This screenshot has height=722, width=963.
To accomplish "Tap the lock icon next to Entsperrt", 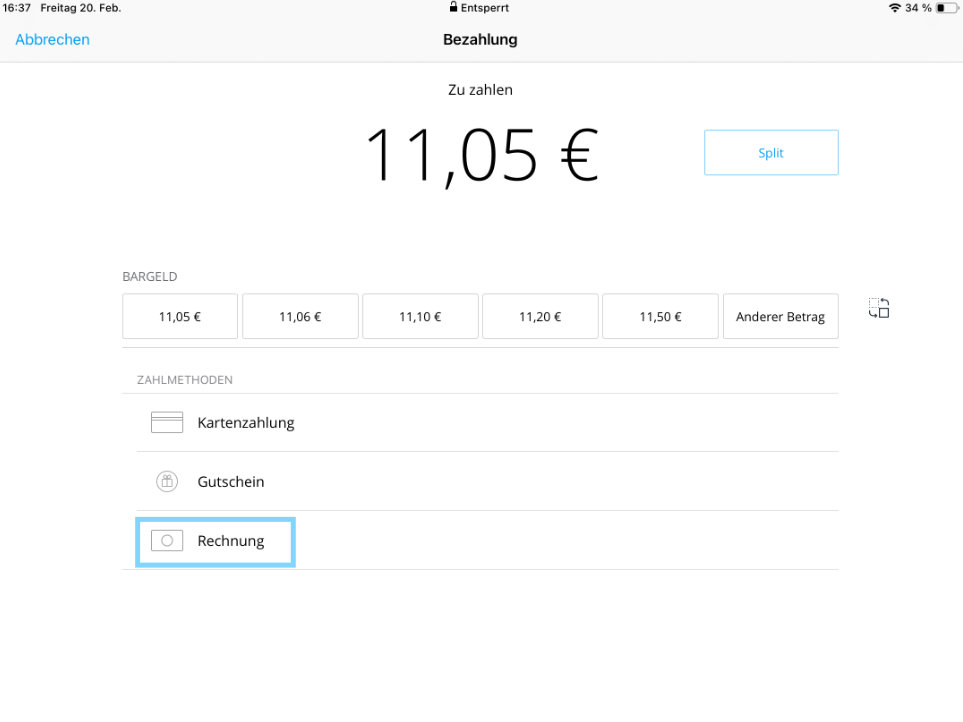I will pos(453,8).
